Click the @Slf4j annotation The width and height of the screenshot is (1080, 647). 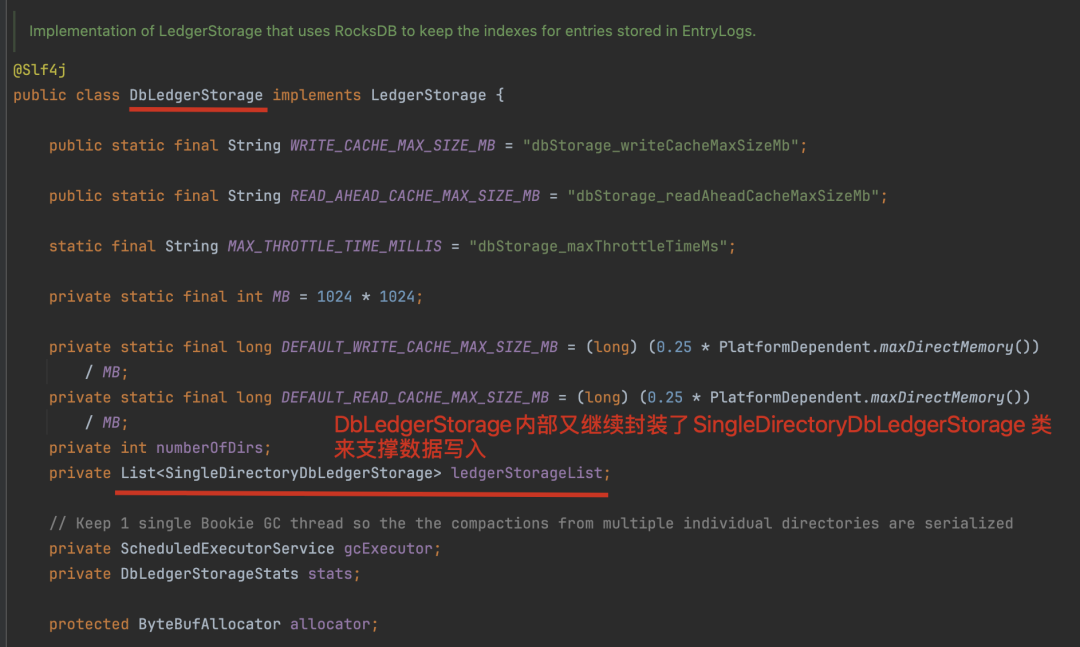tap(40, 70)
